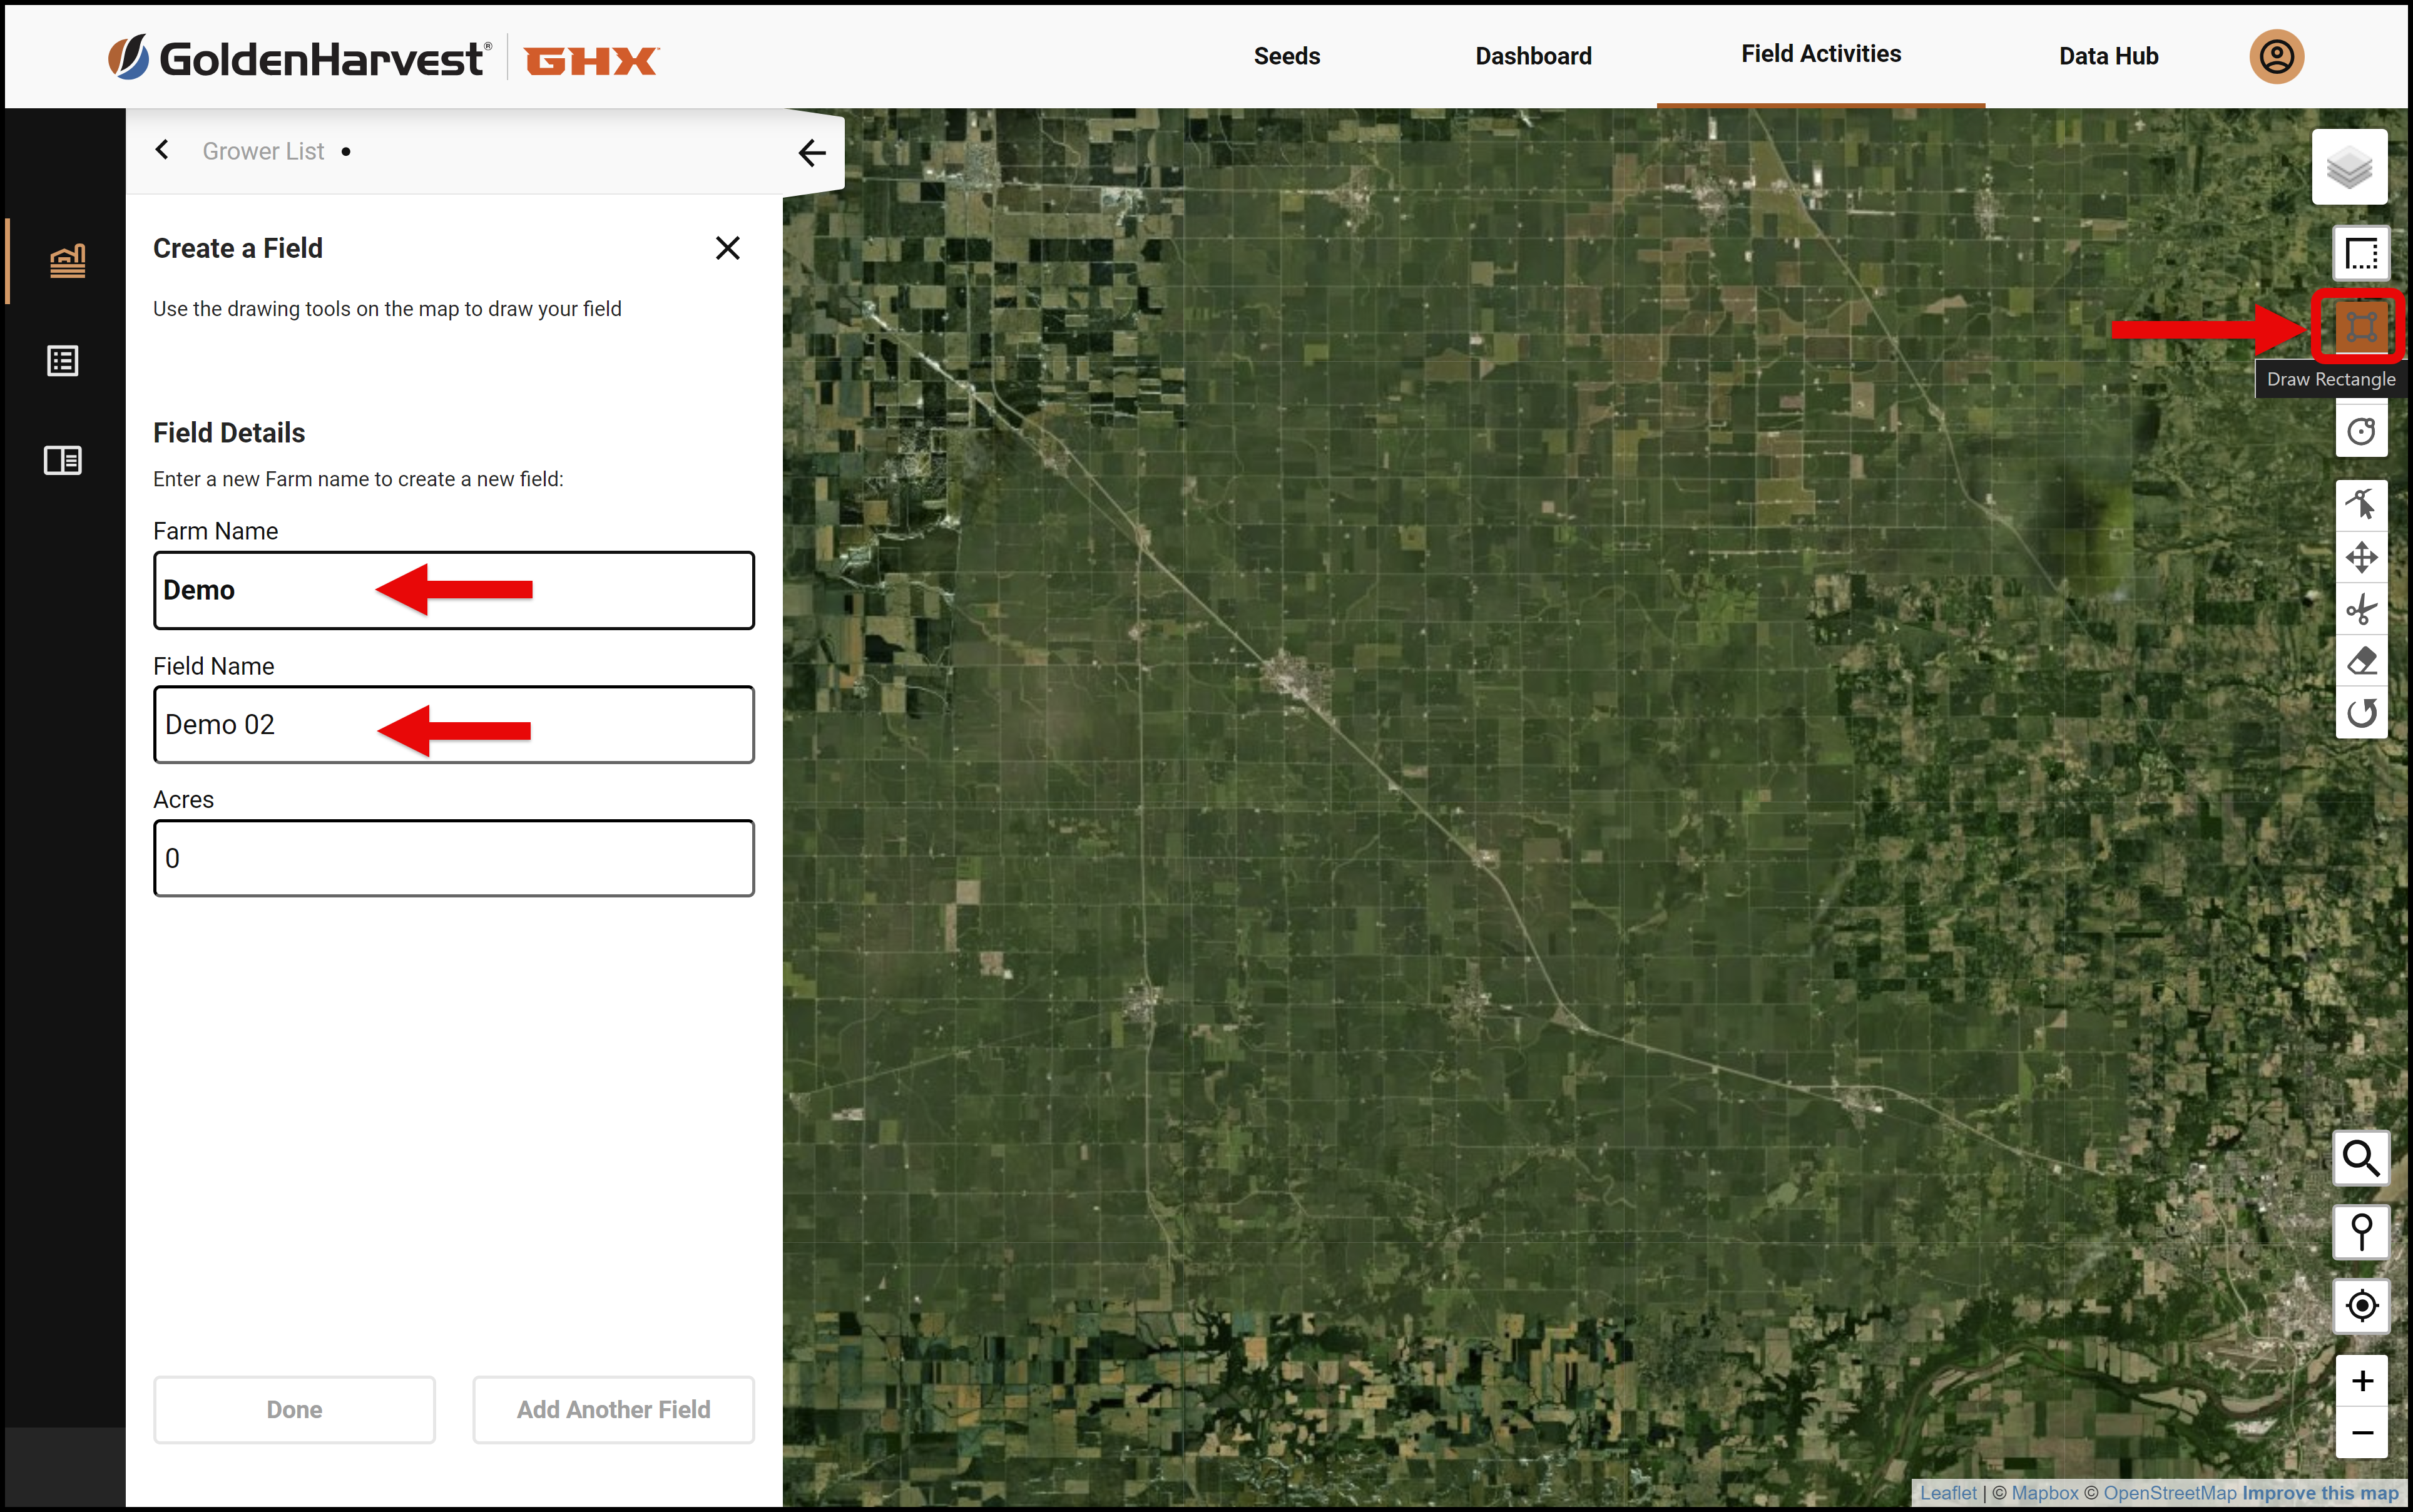This screenshot has height=1512, width=2413.
Task: Open the farm icon in sidebar
Action: pos(67,261)
